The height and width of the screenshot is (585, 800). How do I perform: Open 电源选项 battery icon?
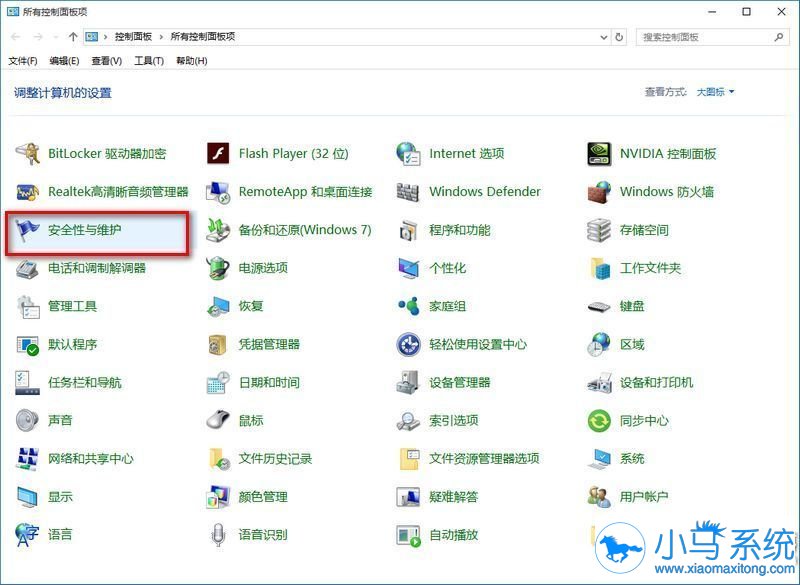point(218,268)
